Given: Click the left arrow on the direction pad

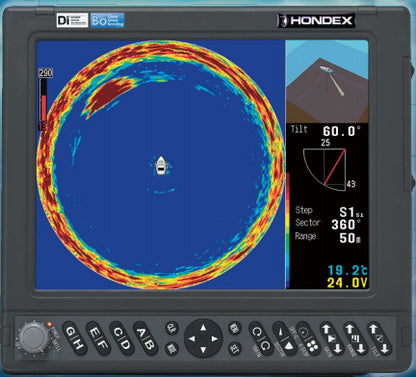Looking at the screenshot, I should click(x=192, y=339).
